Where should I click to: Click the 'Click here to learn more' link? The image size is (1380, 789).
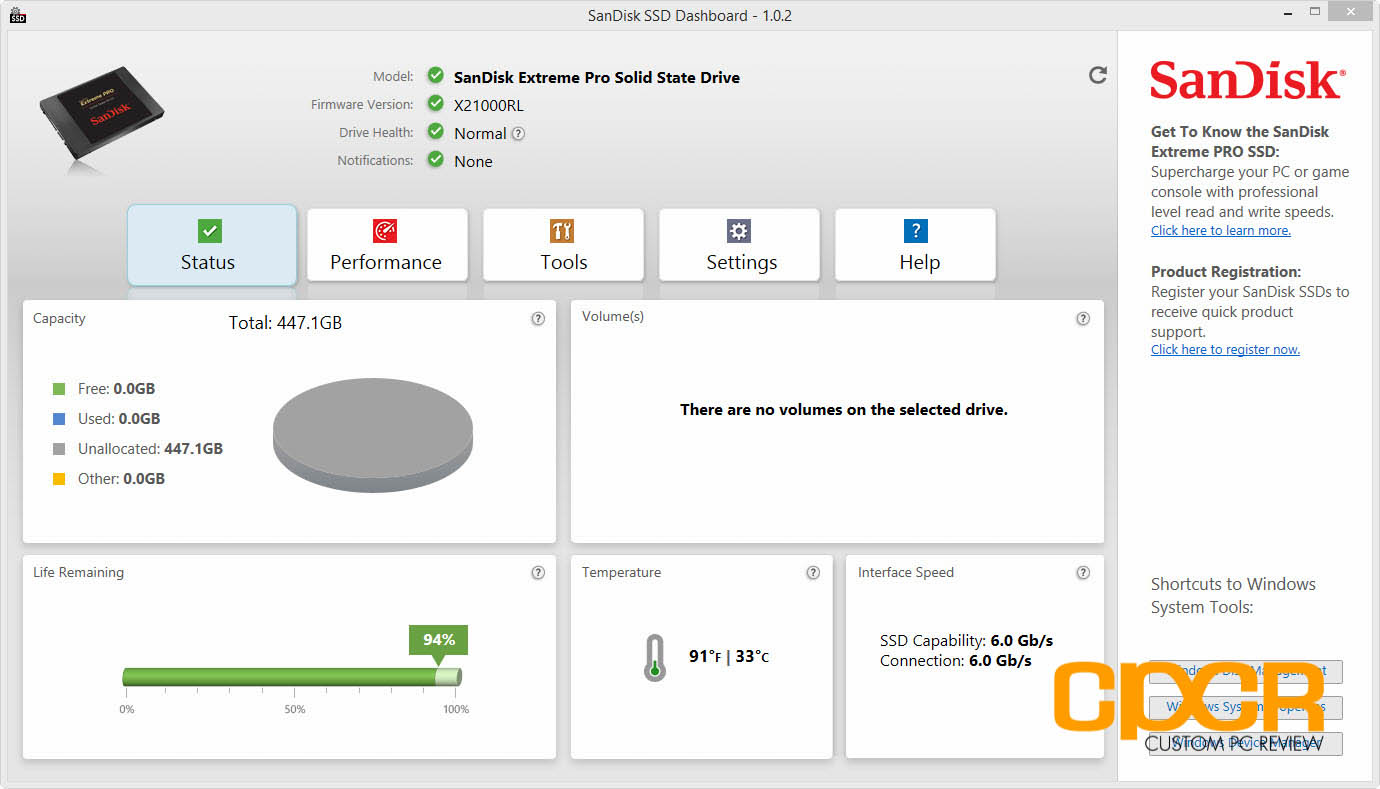click(1220, 231)
